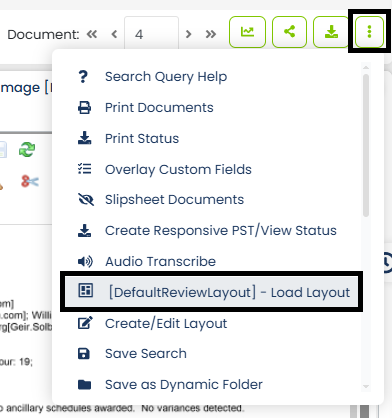
Task: Click the green refresh arrows icon
Action: point(27,149)
